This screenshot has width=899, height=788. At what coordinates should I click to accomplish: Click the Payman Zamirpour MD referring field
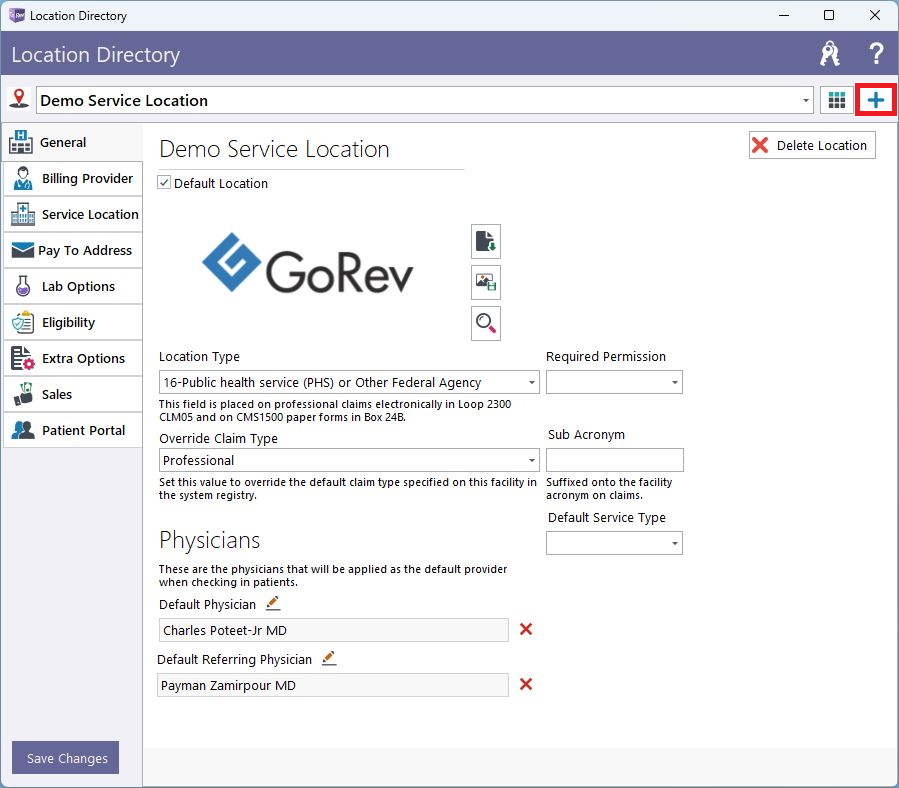[333, 685]
